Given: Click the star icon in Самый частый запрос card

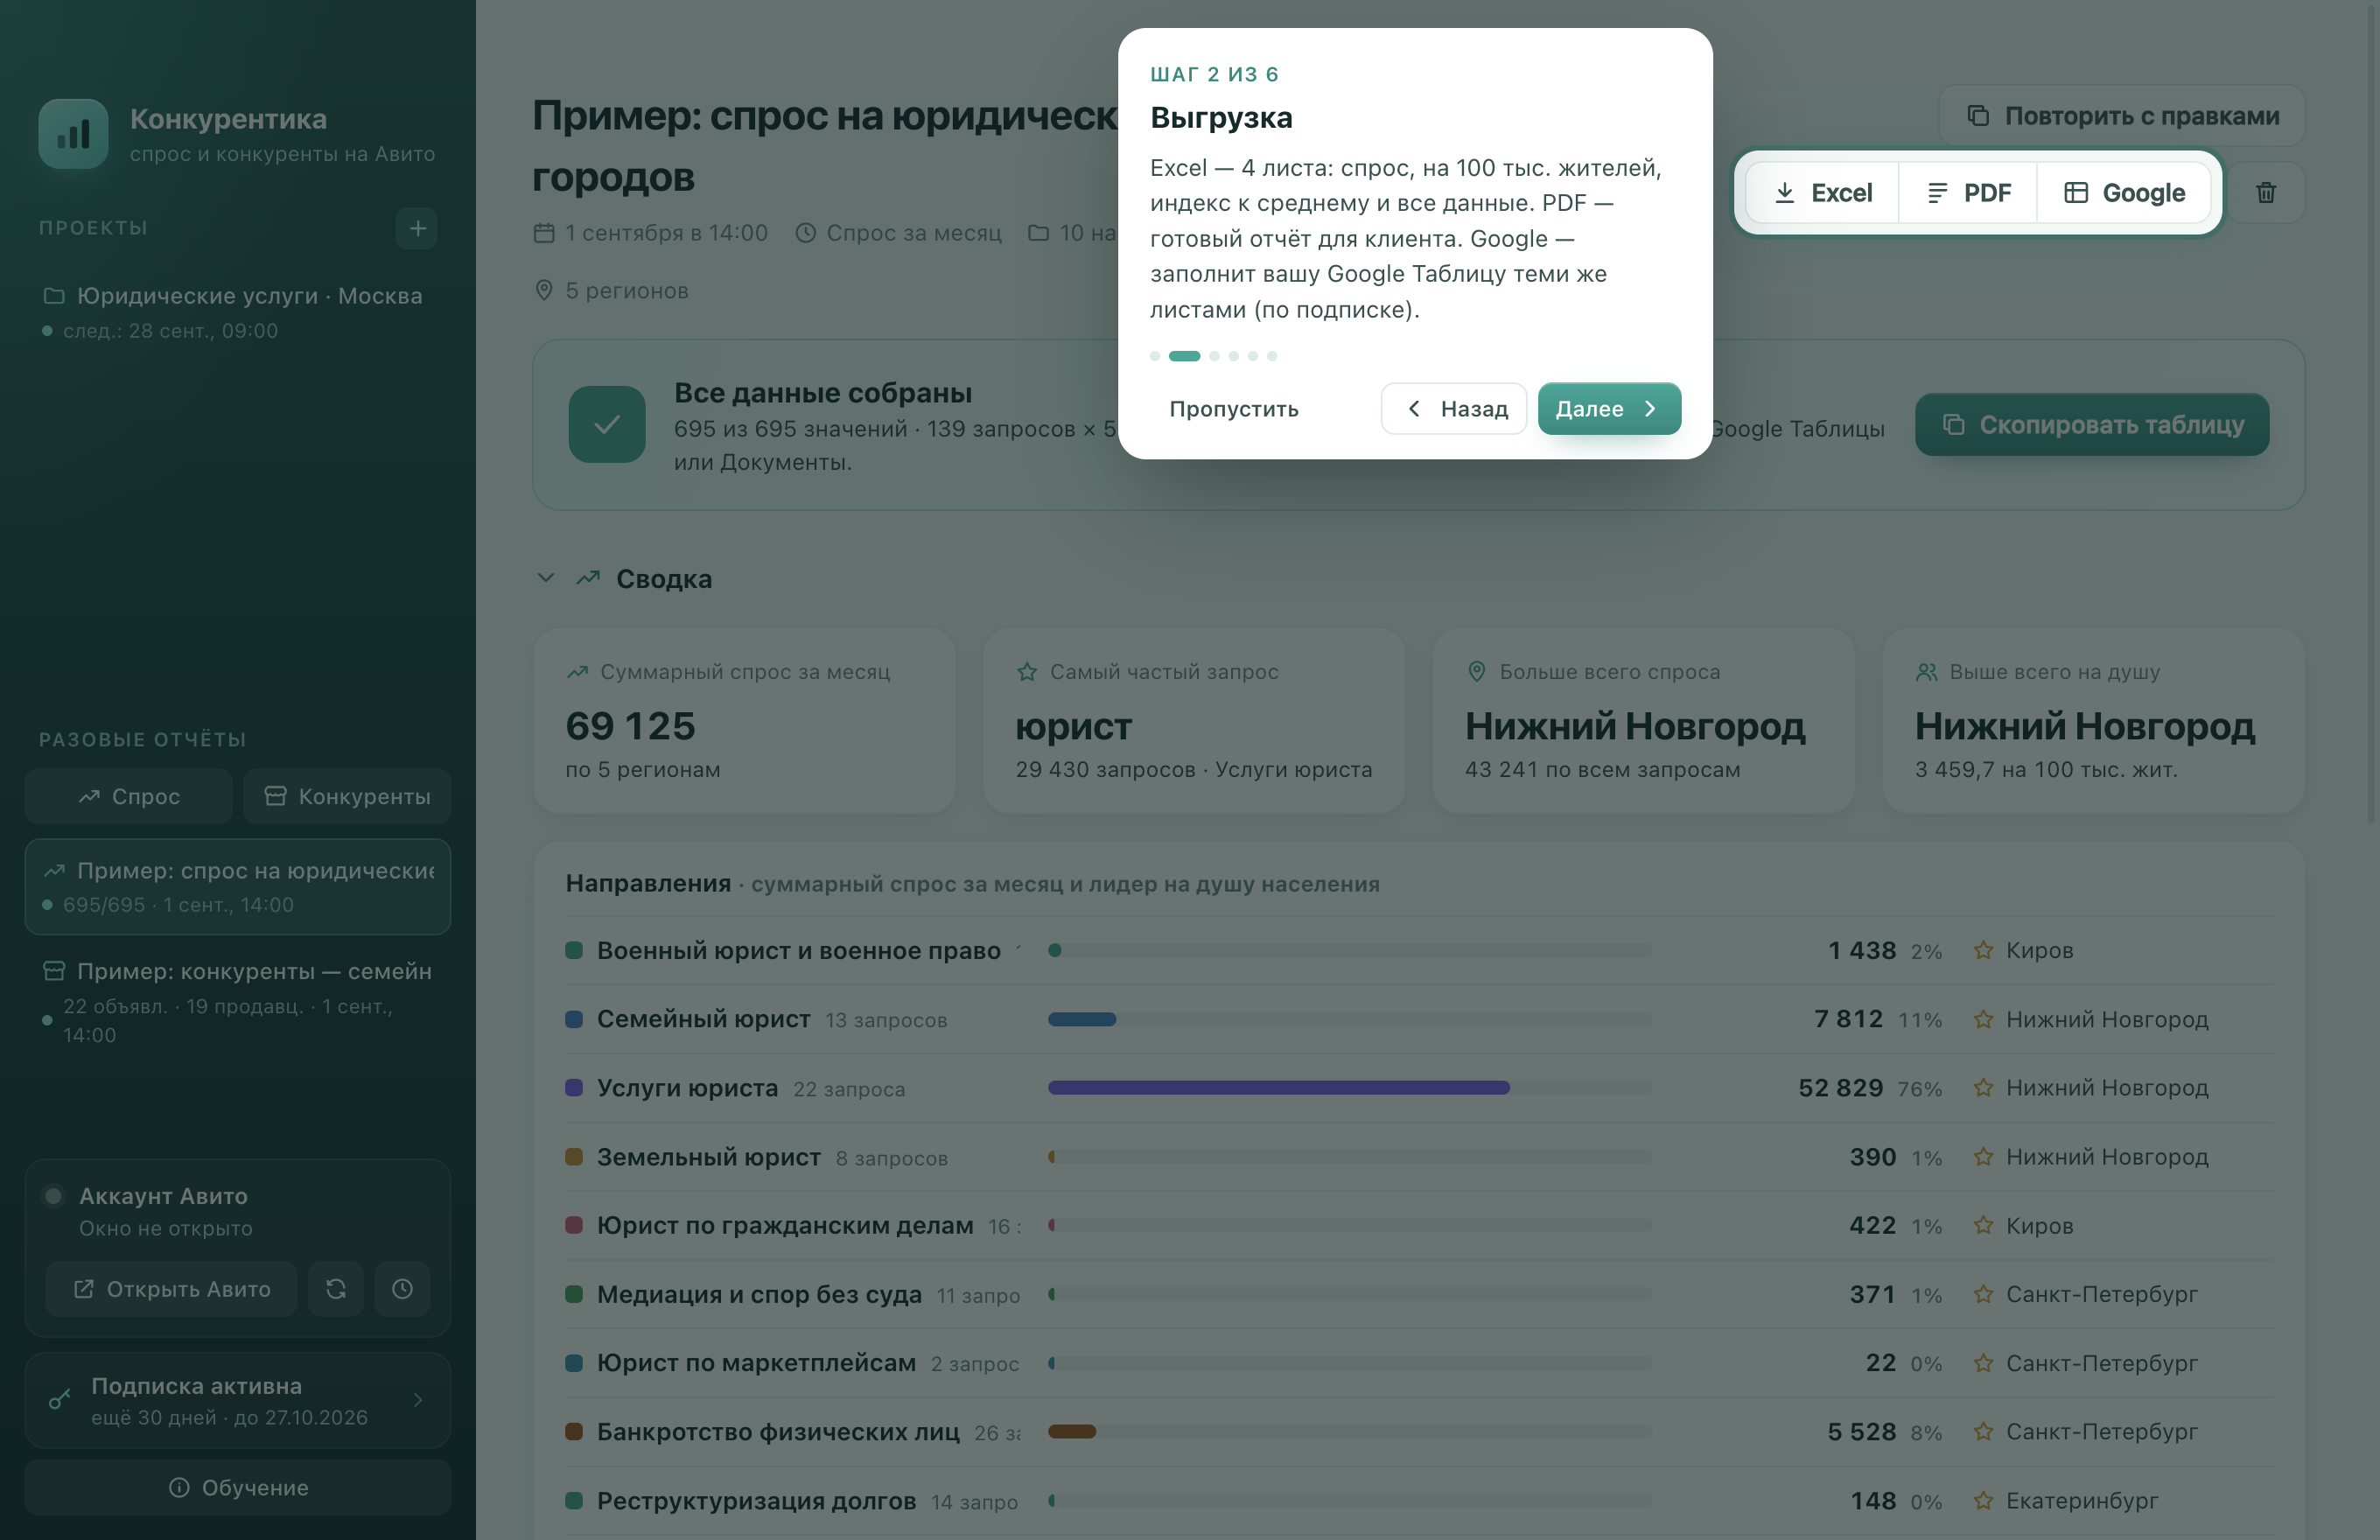Looking at the screenshot, I should [x=1027, y=672].
